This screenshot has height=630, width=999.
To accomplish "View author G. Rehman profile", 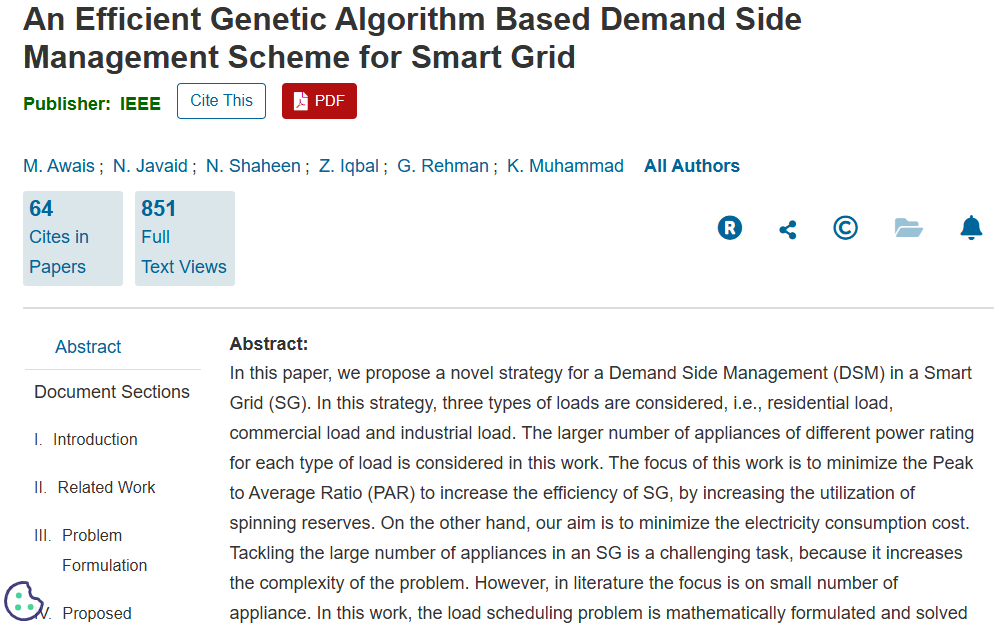I will pyautogui.click(x=443, y=166).
